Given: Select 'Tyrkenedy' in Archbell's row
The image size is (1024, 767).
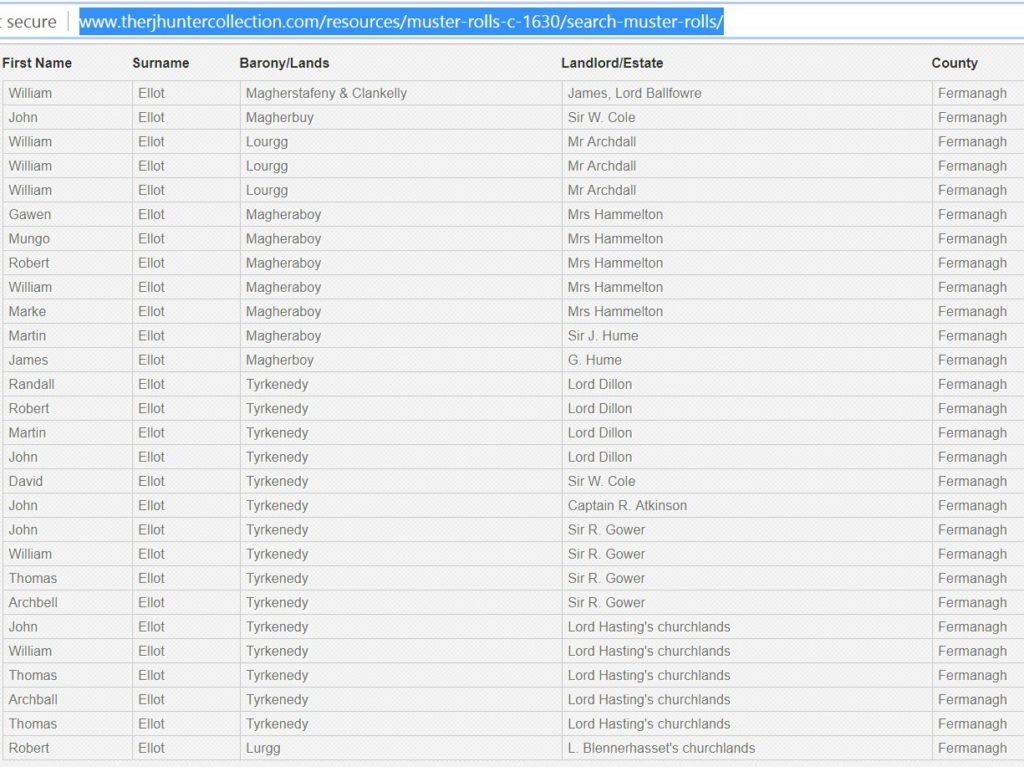Looking at the screenshot, I should click(x=277, y=602).
